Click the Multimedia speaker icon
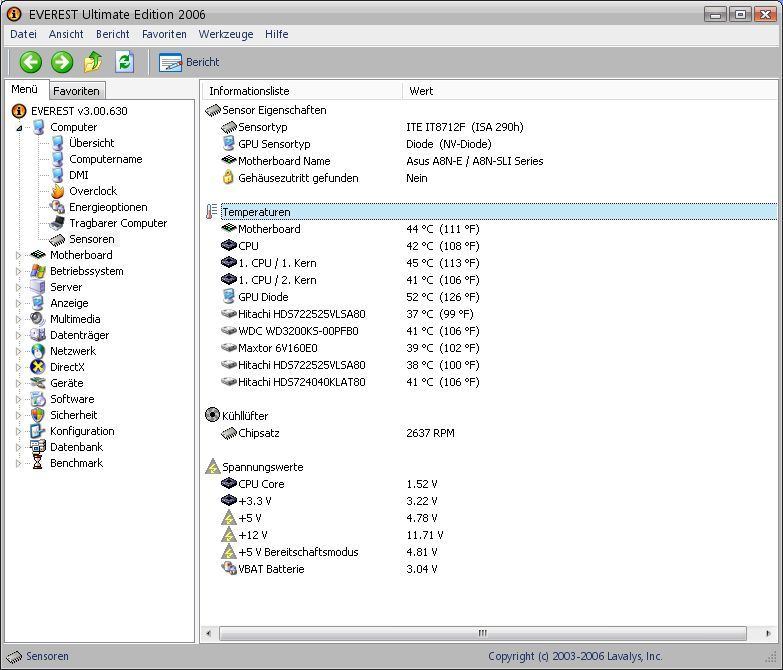 tap(38, 319)
